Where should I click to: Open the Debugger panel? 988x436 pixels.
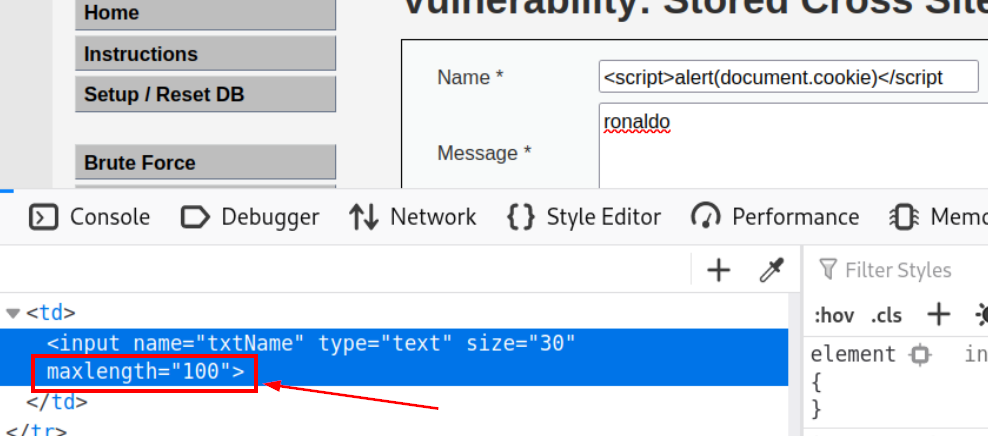coord(250,217)
